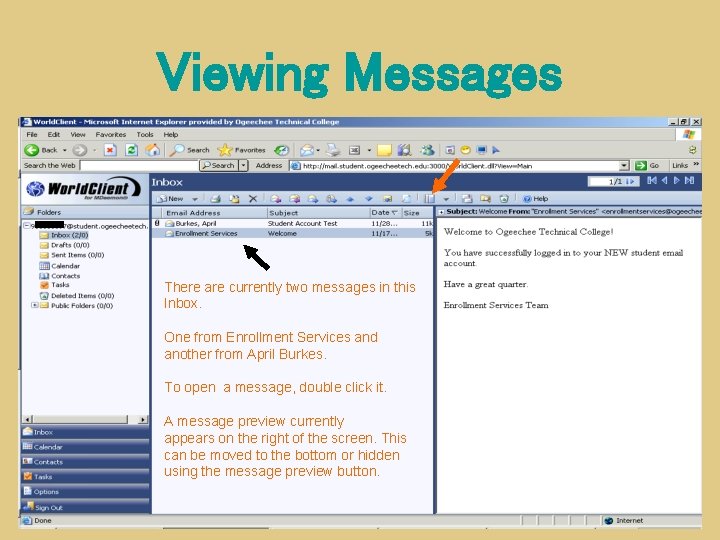Open Favorites star in browser toolbar
The height and width of the screenshot is (540, 720).
tap(242, 150)
